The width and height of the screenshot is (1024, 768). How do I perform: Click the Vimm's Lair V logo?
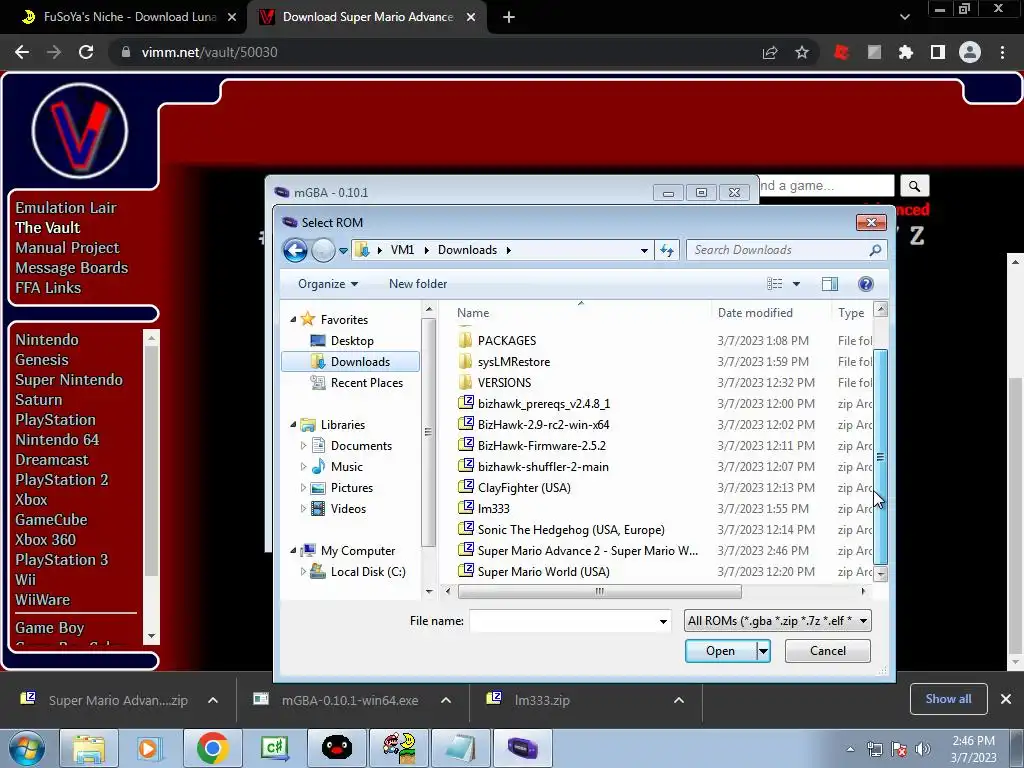click(80, 131)
